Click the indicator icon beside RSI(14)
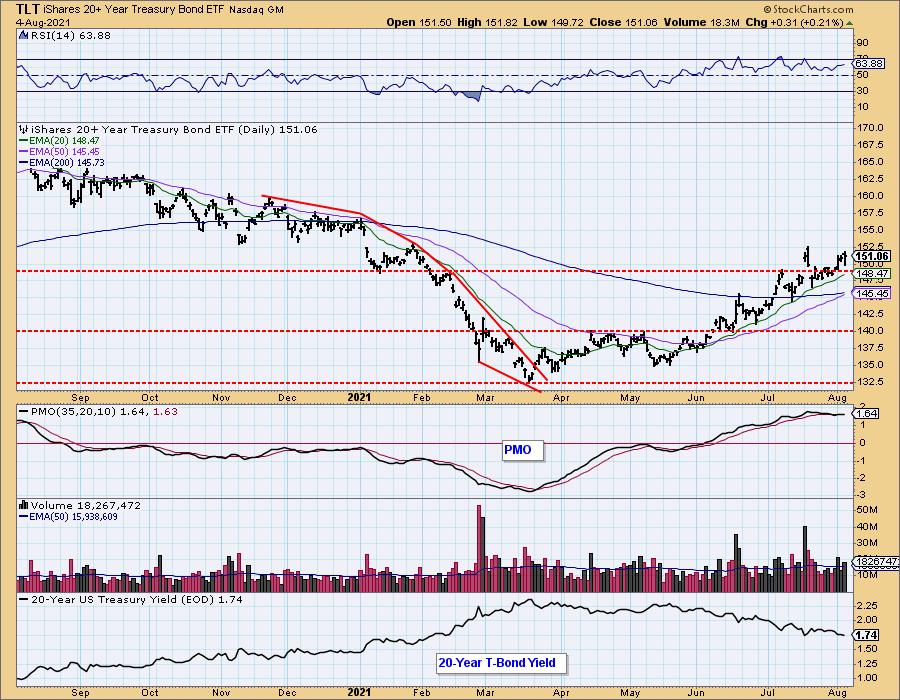Screen dimensions: 900x700 (23, 35)
